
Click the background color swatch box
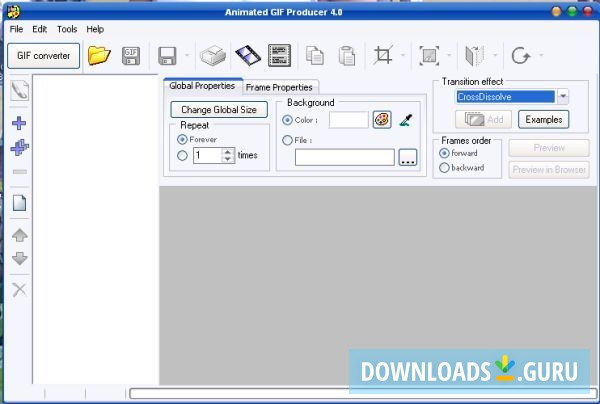(x=349, y=120)
